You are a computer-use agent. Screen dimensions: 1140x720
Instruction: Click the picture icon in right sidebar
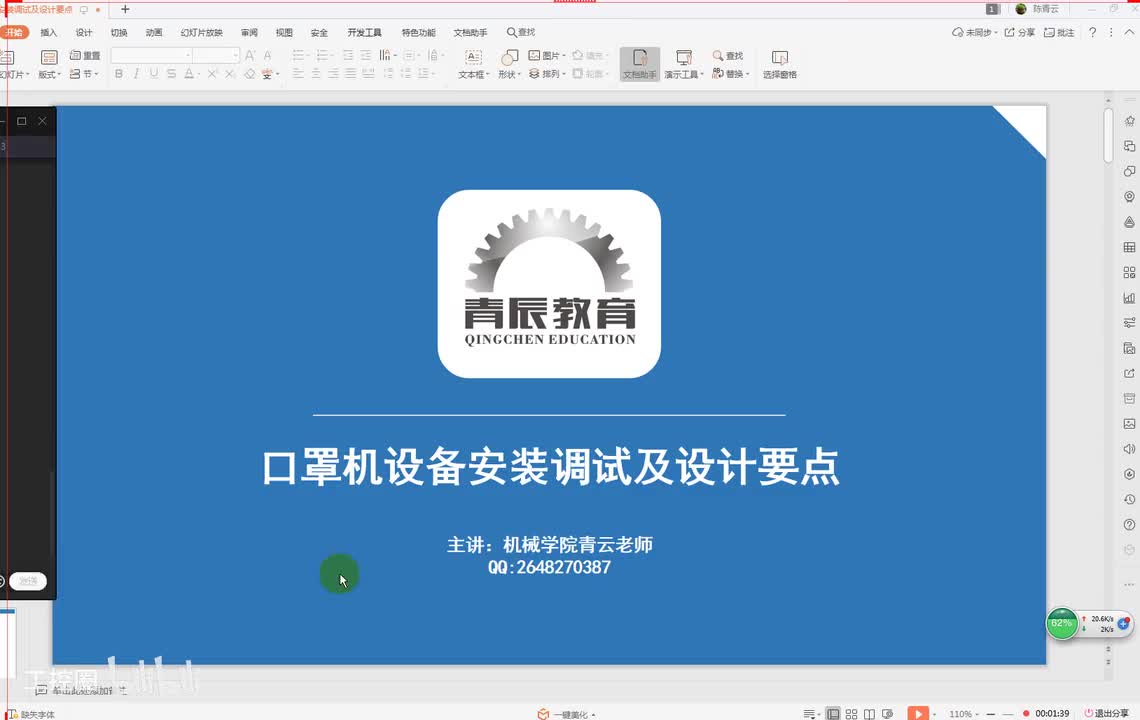tap(1129, 423)
